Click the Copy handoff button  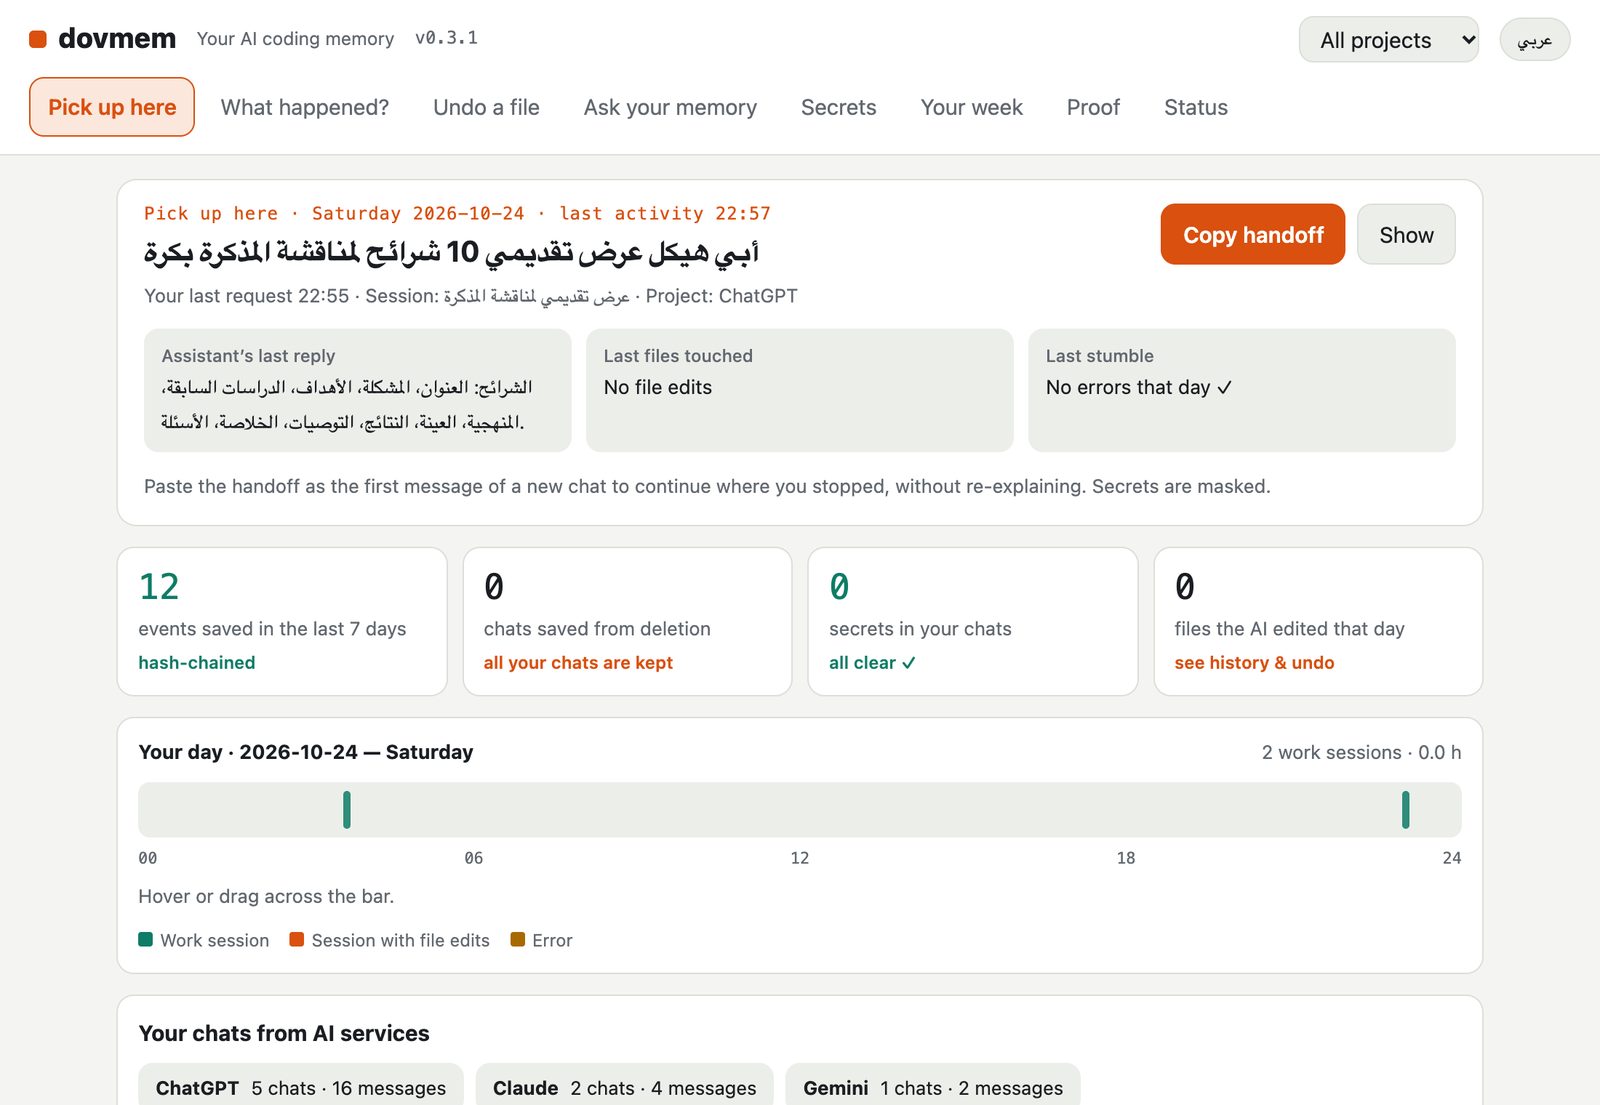point(1252,235)
